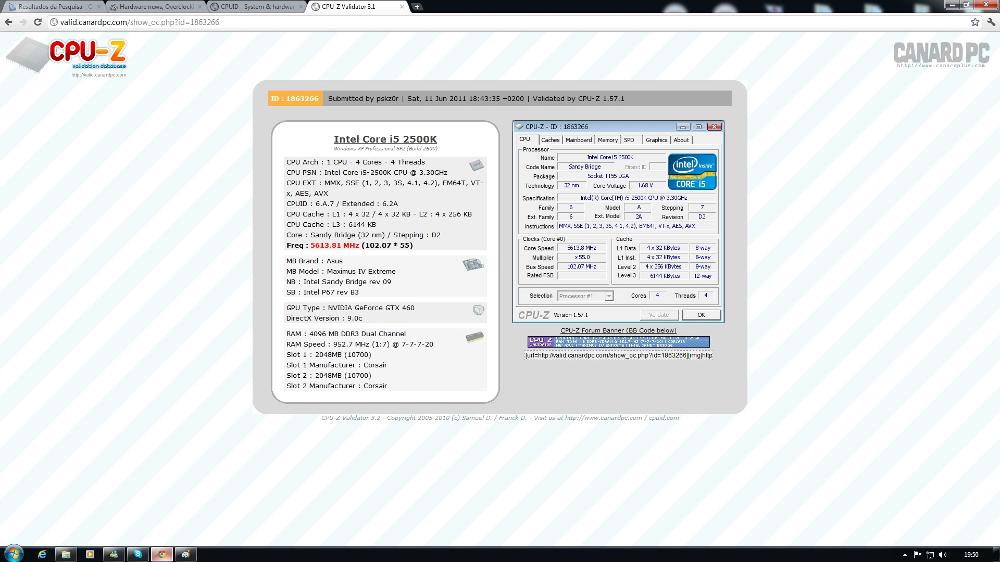Select the CPU tab in CPU-Z
Image resolution: width=1000 pixels, height=562 pixels.
(525, 139)
